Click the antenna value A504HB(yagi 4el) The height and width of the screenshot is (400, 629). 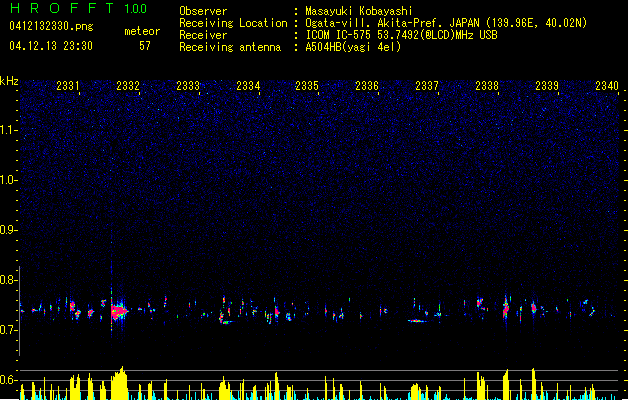(353, 47)
